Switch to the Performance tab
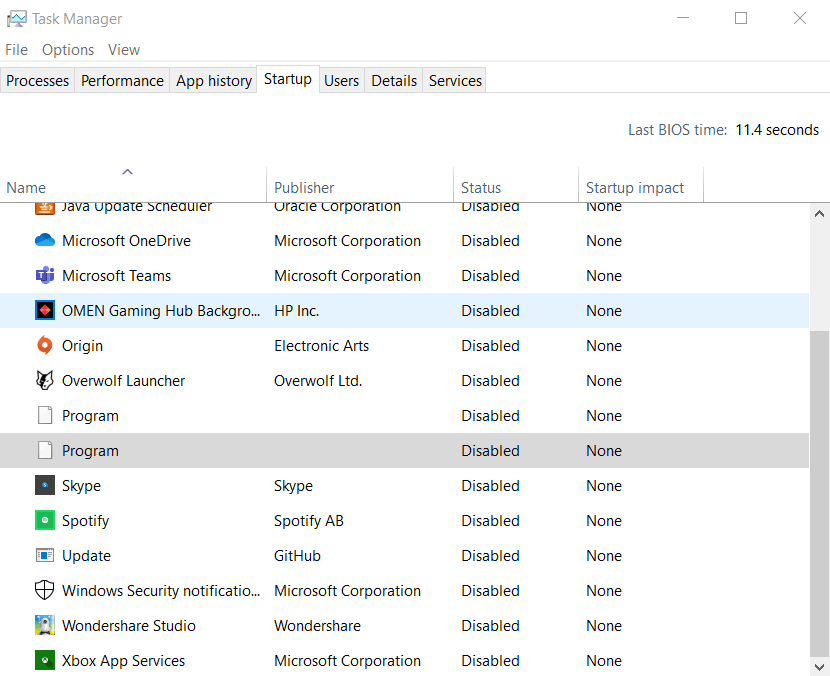This screenshot has width=830, height=676. 122,81
